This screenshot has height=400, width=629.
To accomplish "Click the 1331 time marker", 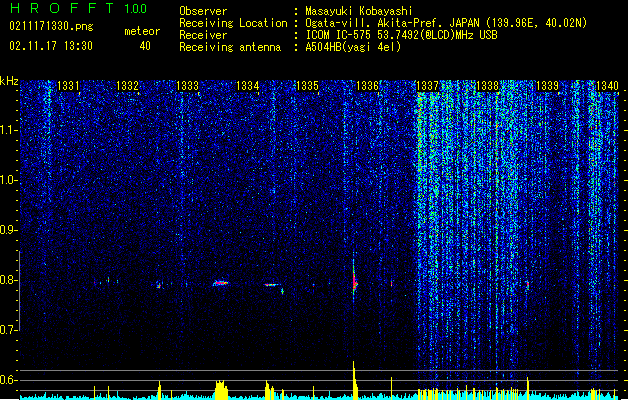I will point(68,86).
